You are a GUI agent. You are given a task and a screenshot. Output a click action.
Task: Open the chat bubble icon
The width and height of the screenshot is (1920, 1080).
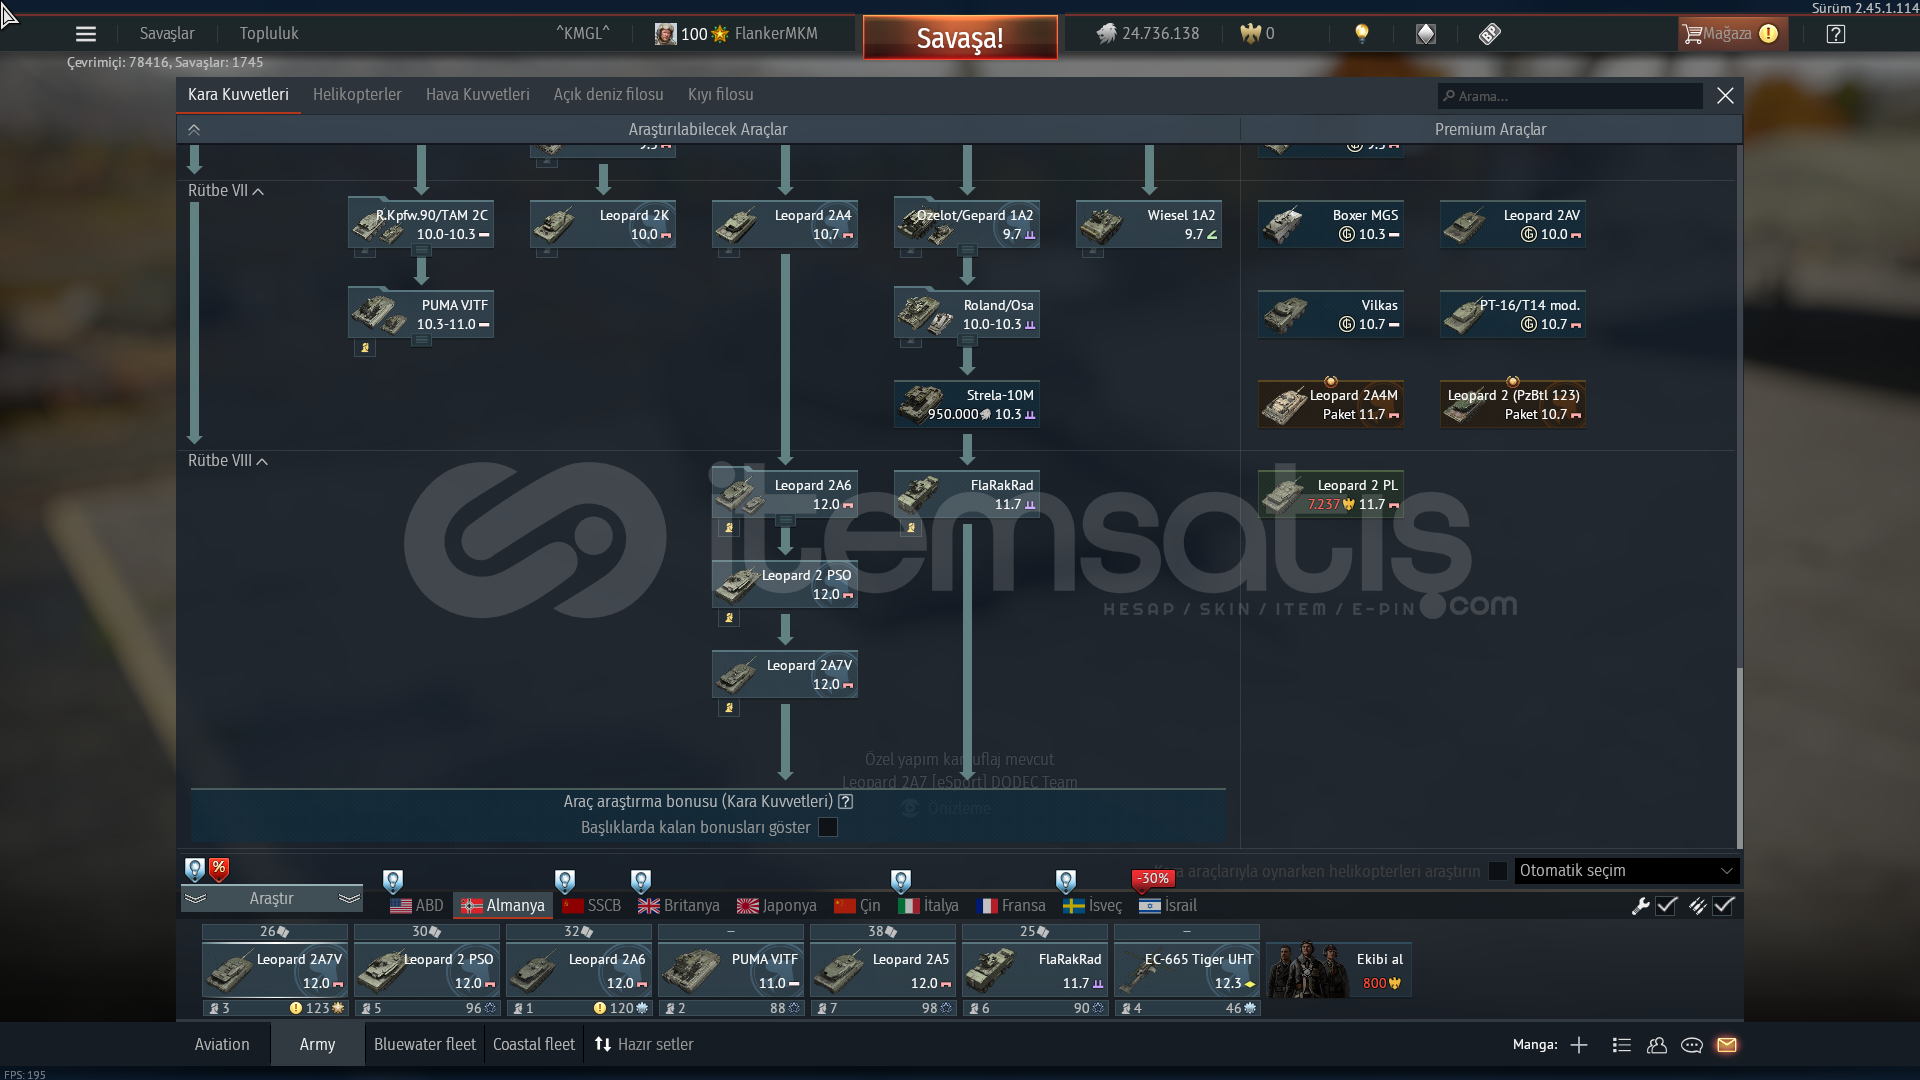tap(1692, 1045)
